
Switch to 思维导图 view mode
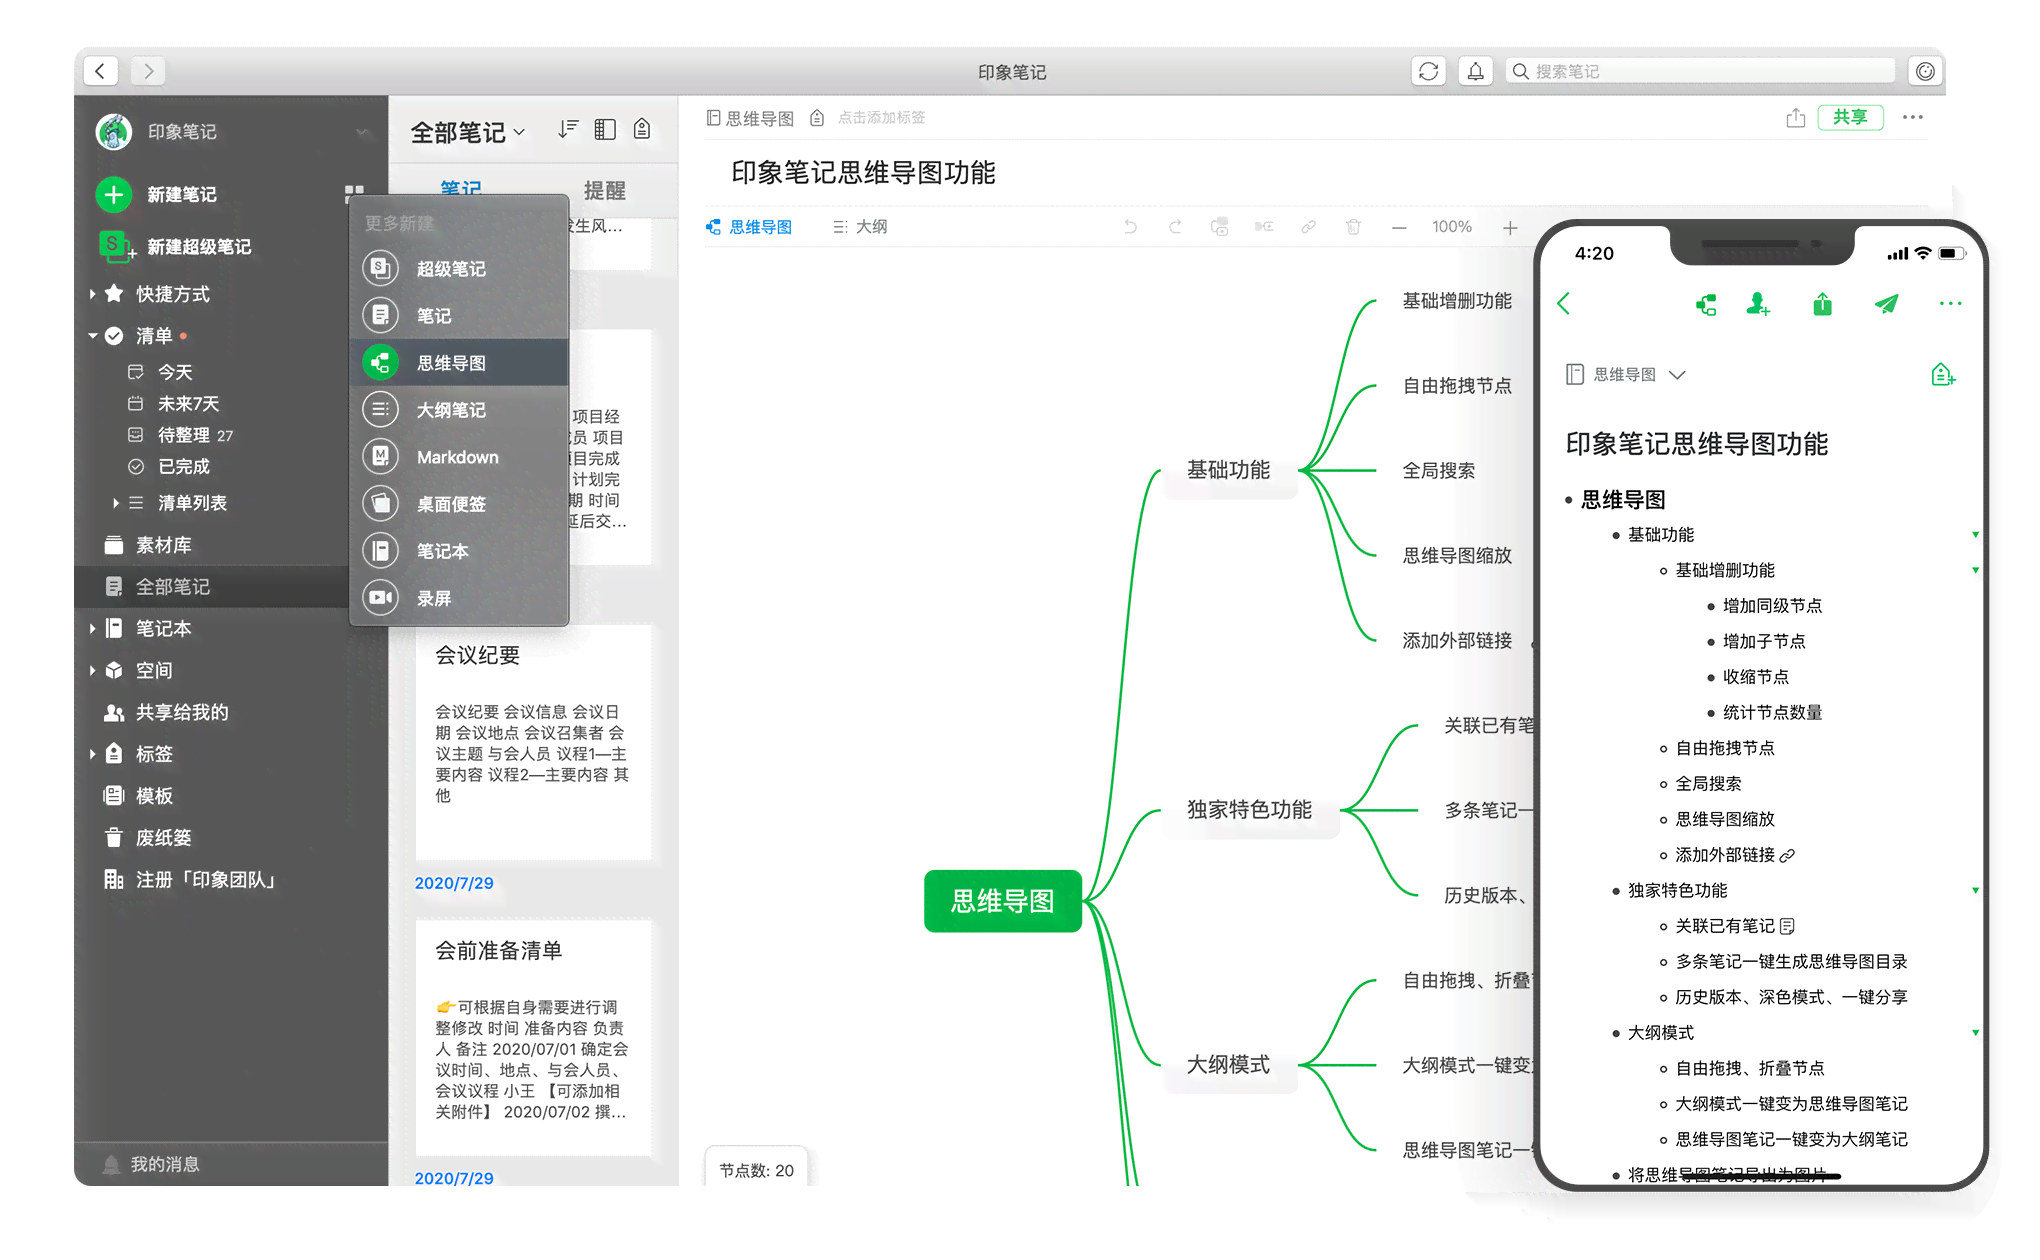click(x=749, y=227)
